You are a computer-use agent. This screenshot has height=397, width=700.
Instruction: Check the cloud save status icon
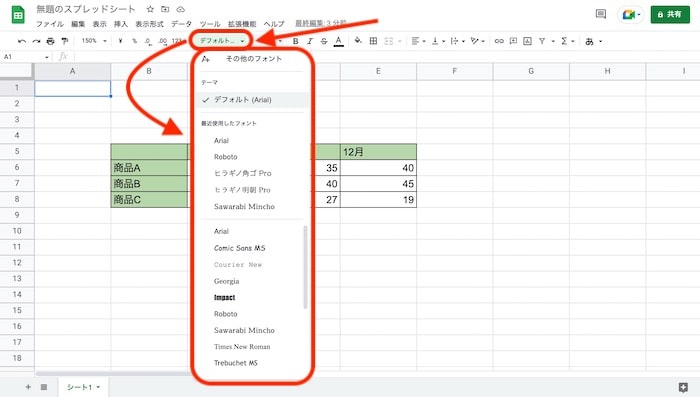pyautogui.click(x=181, y=9)
